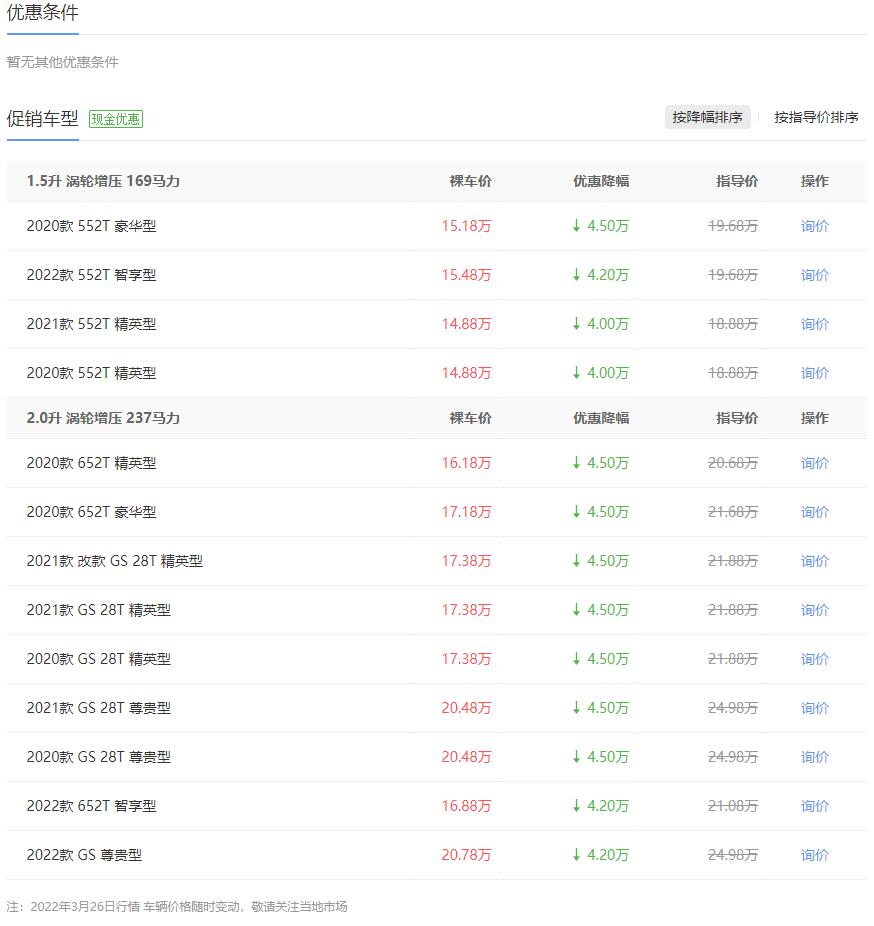Select model name 2022款 552T 智享型
Image resolution: width=874 pixels, height=926 pixels.
pos(92,275)
